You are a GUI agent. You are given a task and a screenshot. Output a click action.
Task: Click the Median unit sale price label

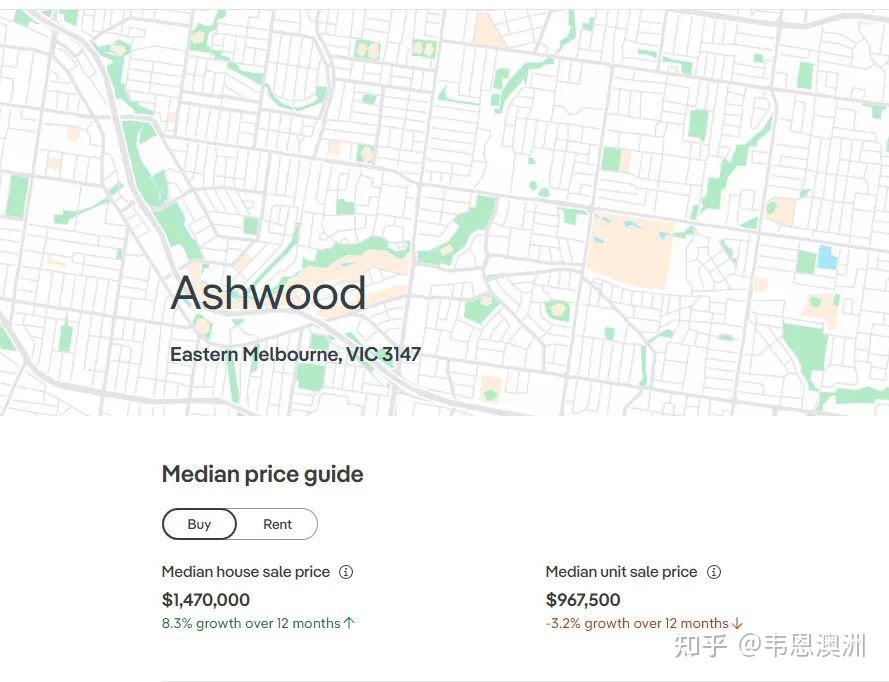pos(621,571)
